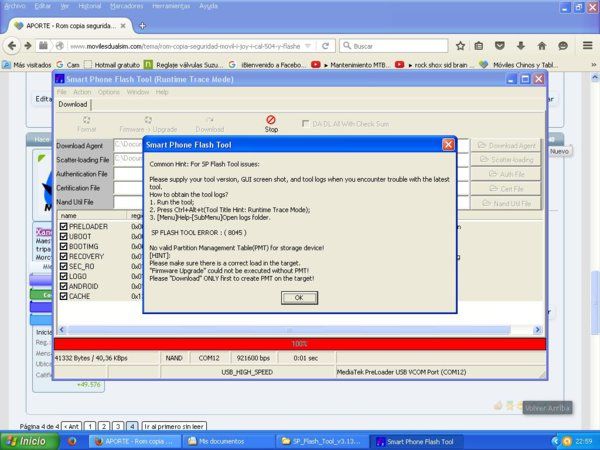Open the Options menu in Flash Tool
Screen dimensions: 600x450
(x=109, y=92)
